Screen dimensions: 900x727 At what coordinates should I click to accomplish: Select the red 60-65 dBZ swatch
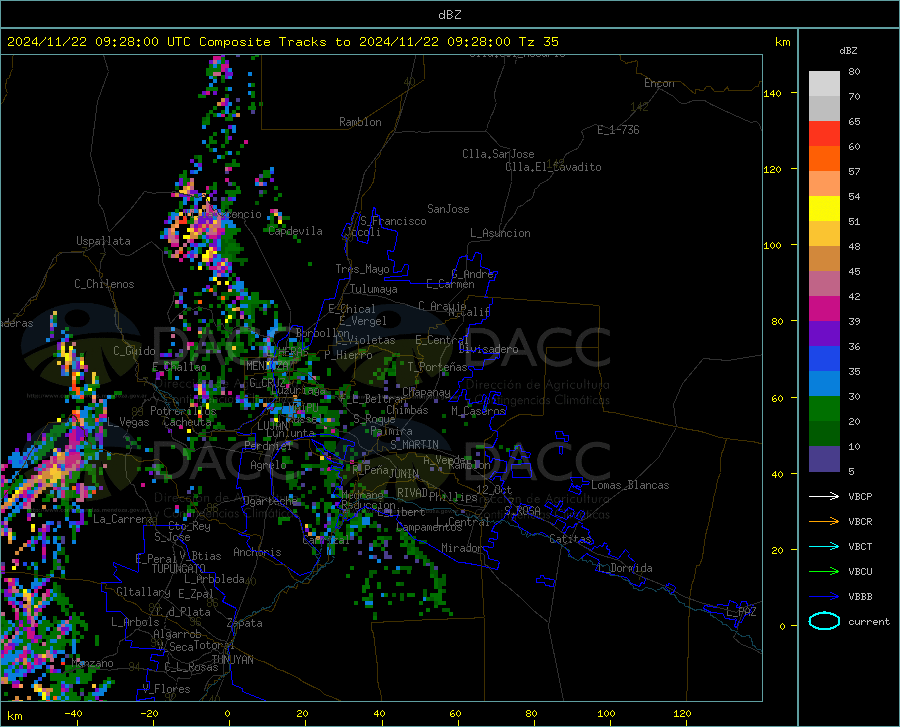(x=824, y=134)
